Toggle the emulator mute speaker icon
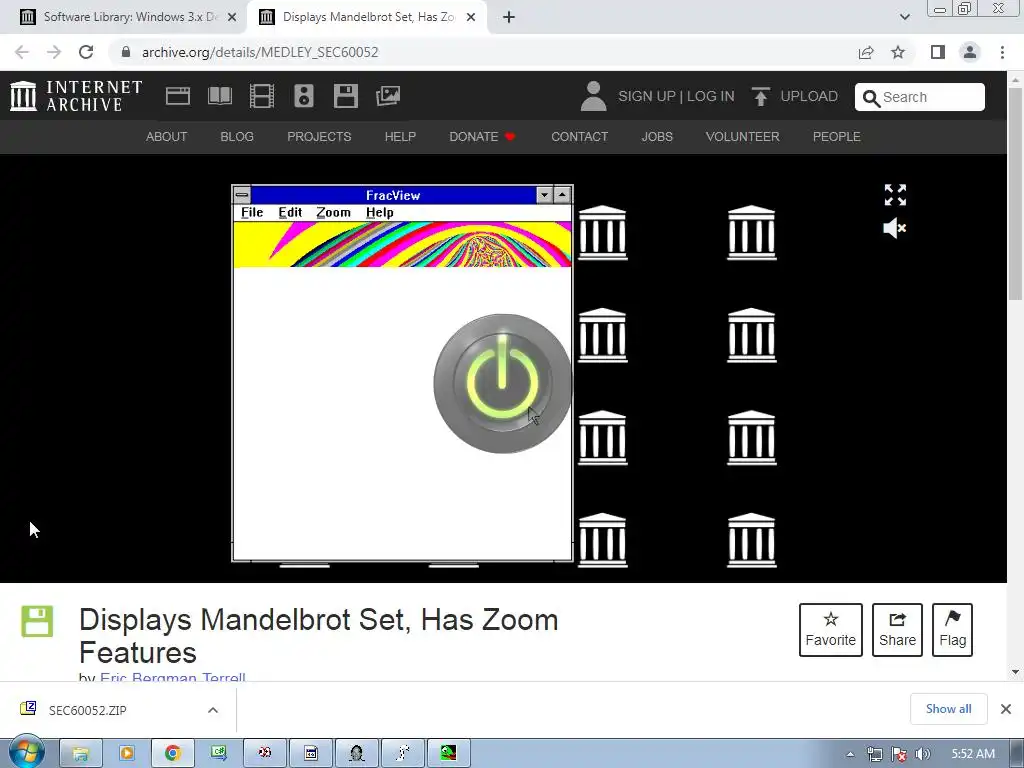Screen dimensions: 1024x768 [894, 228]
